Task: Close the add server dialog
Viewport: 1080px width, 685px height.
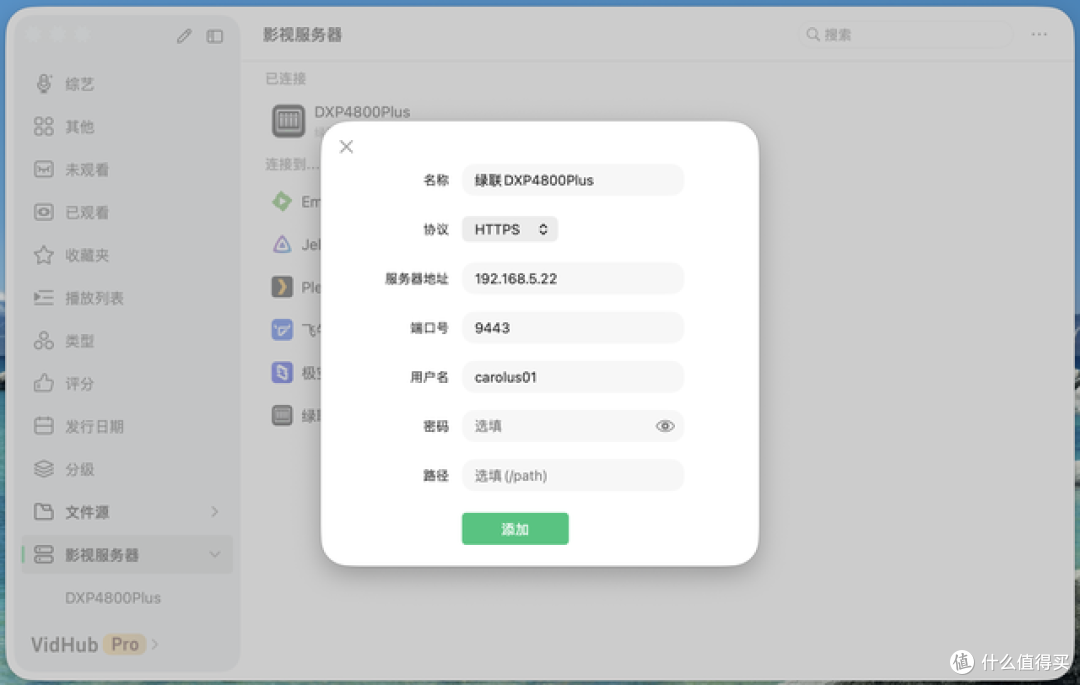Action: click(x=346, y=147)
